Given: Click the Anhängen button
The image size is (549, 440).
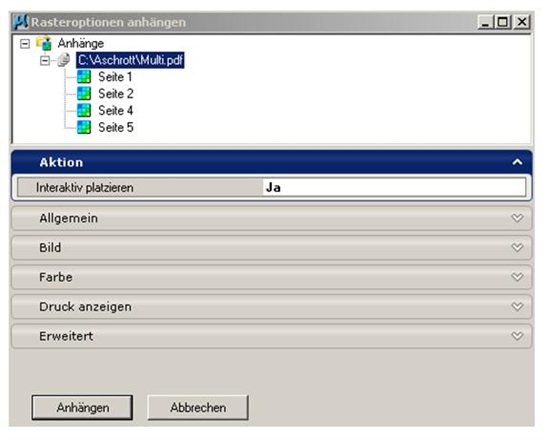Looking at the screenshot, I should (x=82, y=407).
